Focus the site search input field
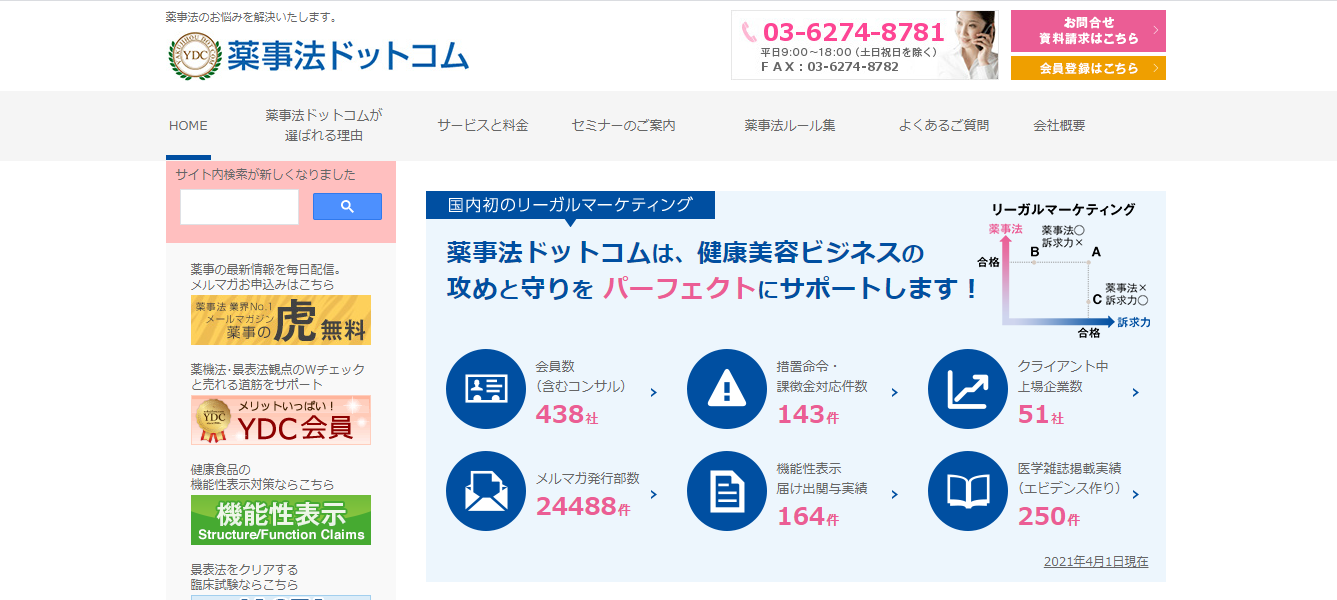The width and height of the screenshot is (1337, 600). (x=240, y=207)
